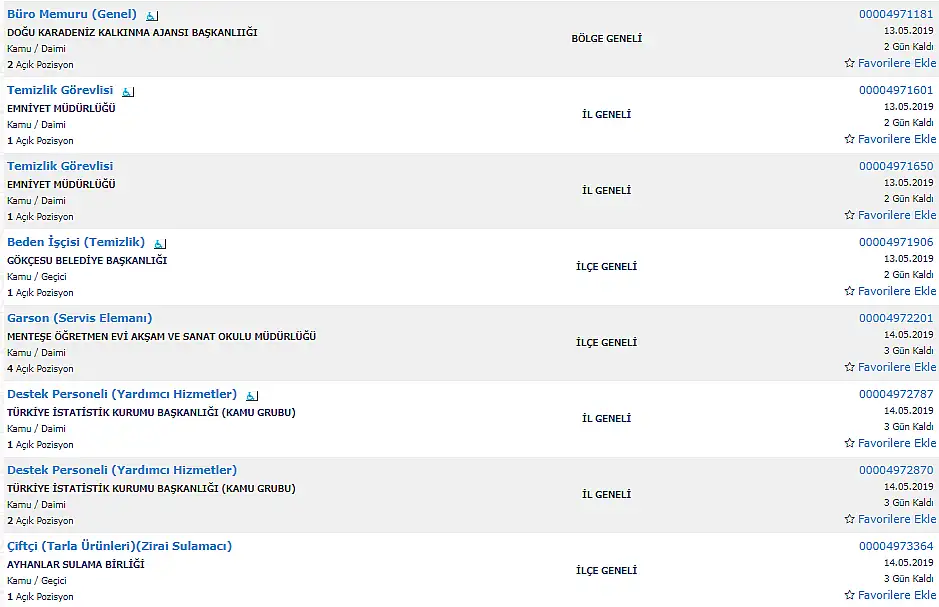
Task: Click disability icon next to Destek Personeli listing 00004972787
Action: click(x=252, y=396)
